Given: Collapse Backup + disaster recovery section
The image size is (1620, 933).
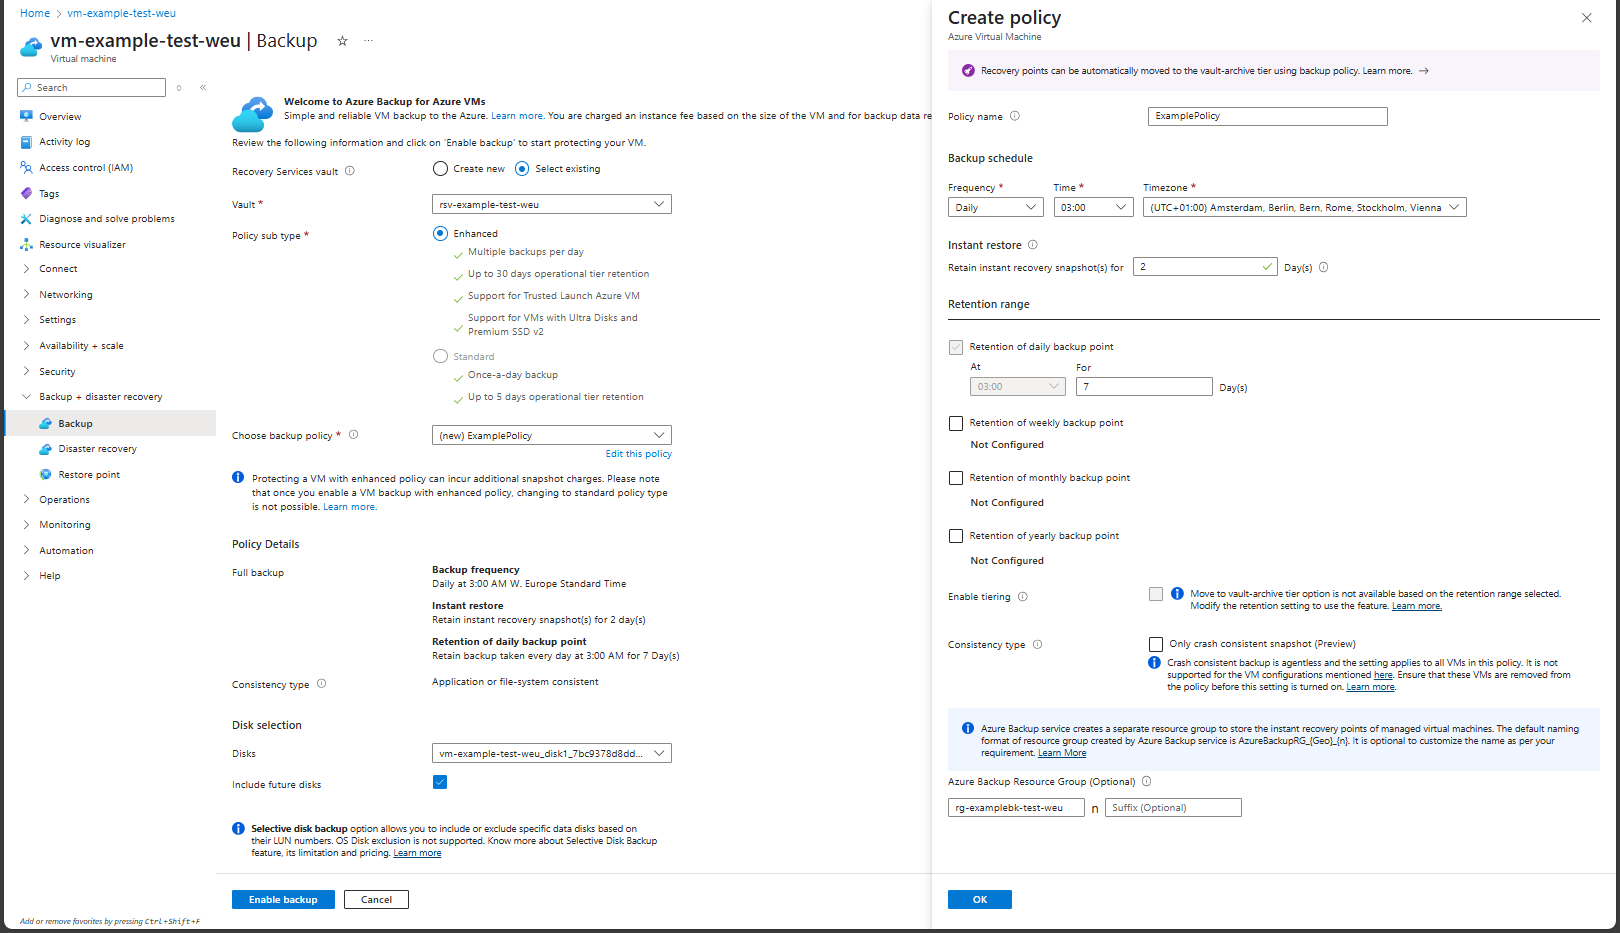Looking at the screenshot, I should [x=100, y=397].
